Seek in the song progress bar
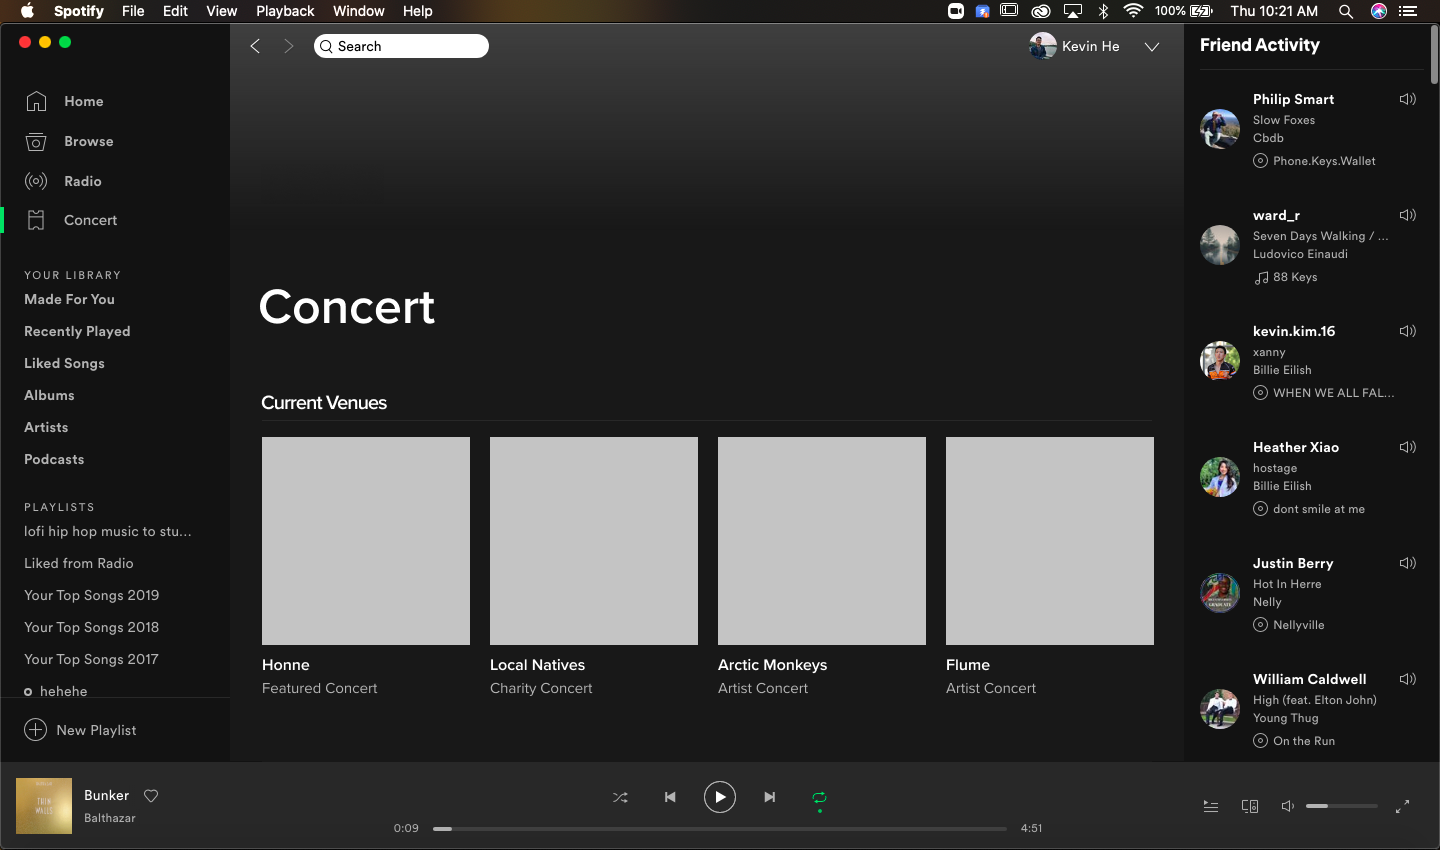Image resolution: width=1440 pixels, height=850 pixels. click(720, 828)
